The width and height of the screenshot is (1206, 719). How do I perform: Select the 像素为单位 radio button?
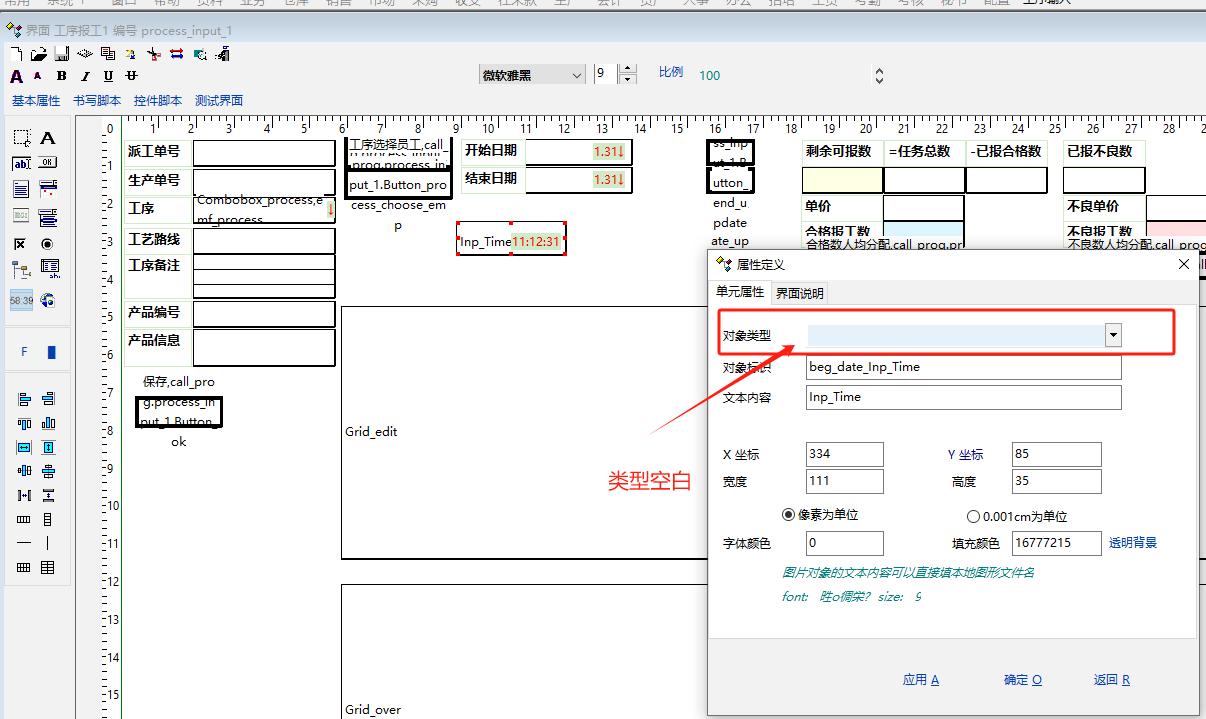coord(789,515)
